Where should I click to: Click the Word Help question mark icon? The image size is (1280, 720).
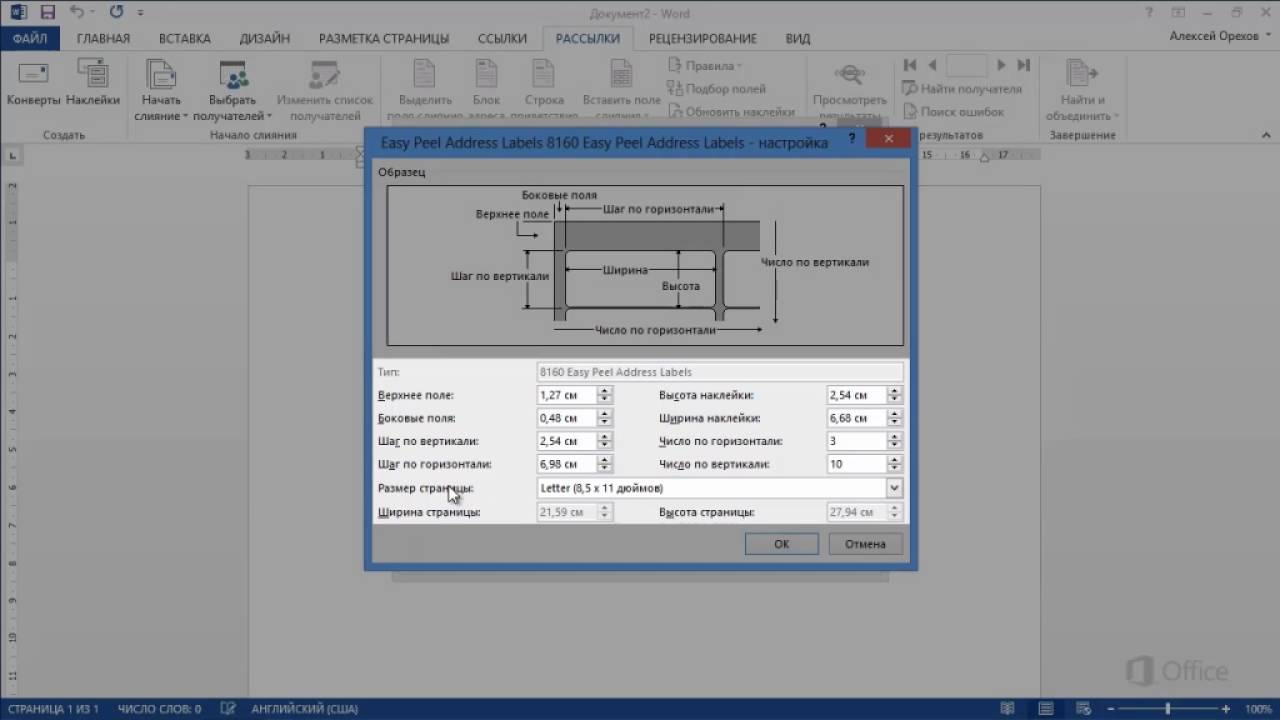(1150, 12)
